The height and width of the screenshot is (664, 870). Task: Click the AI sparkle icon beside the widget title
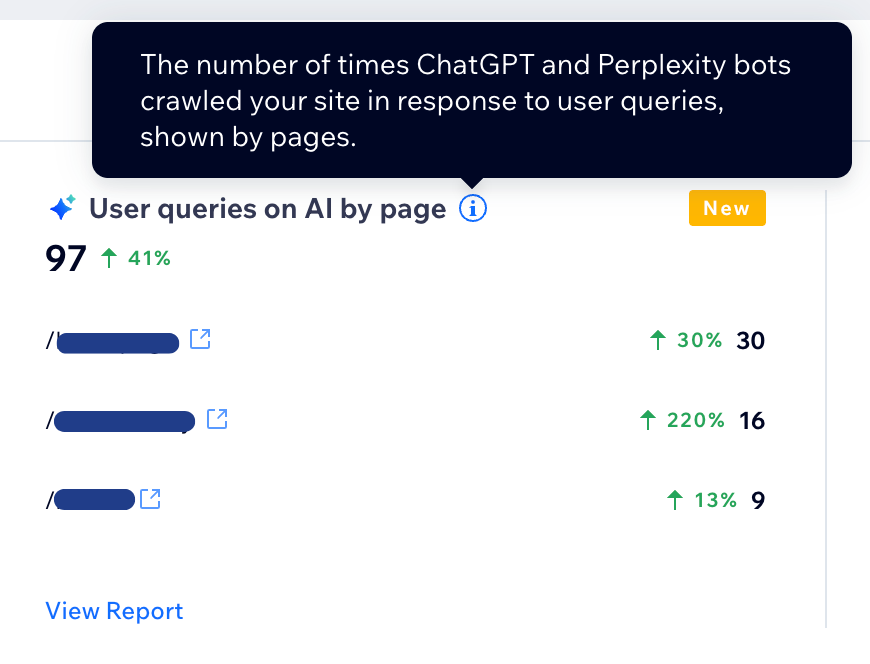61,208
